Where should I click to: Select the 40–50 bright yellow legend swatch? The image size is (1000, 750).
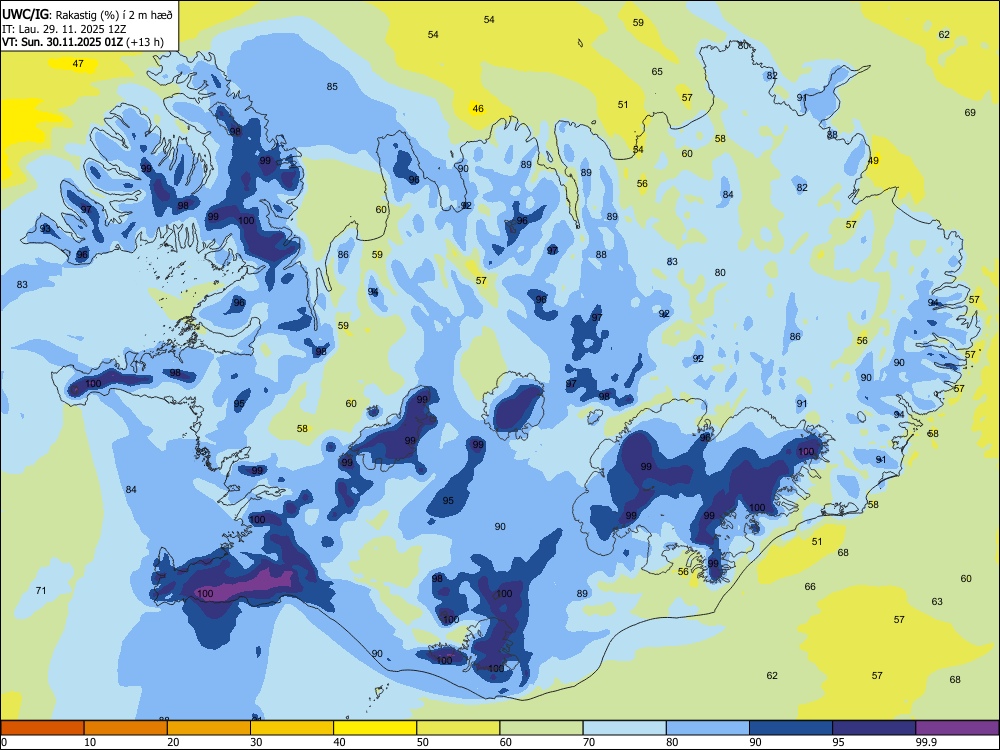click(x=375, y=728)
